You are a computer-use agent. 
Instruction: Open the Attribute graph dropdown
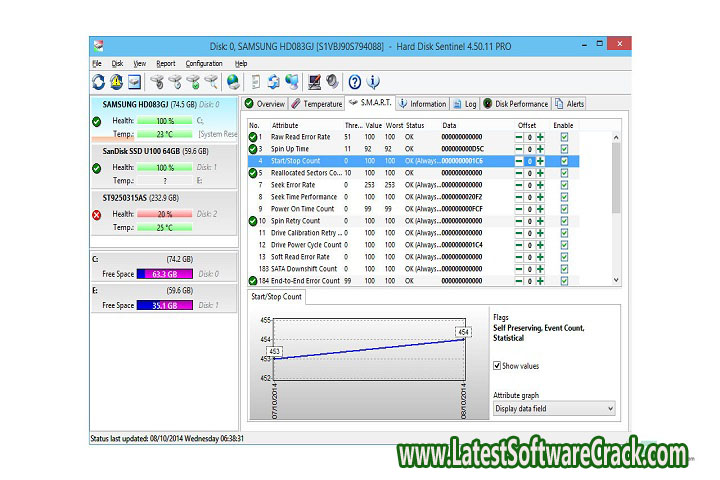pyautogui.click(x=554, y=408)
